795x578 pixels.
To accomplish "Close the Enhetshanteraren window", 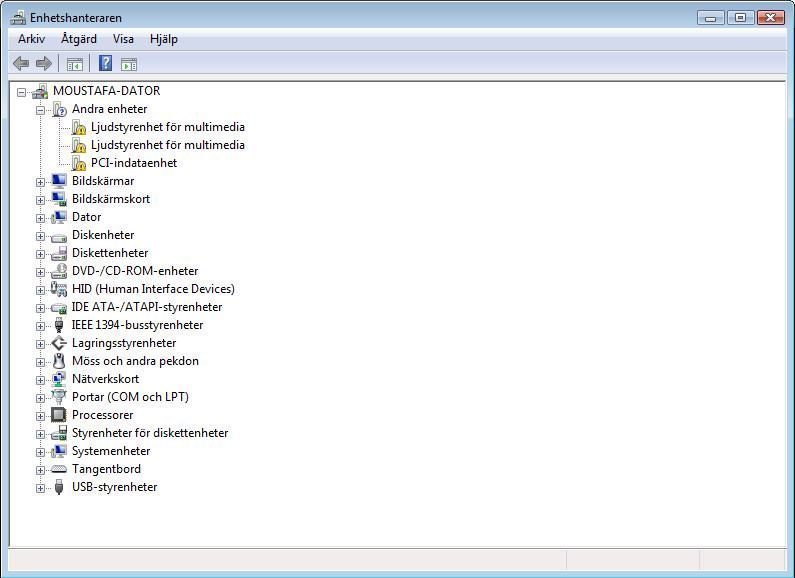I will 771,18.
